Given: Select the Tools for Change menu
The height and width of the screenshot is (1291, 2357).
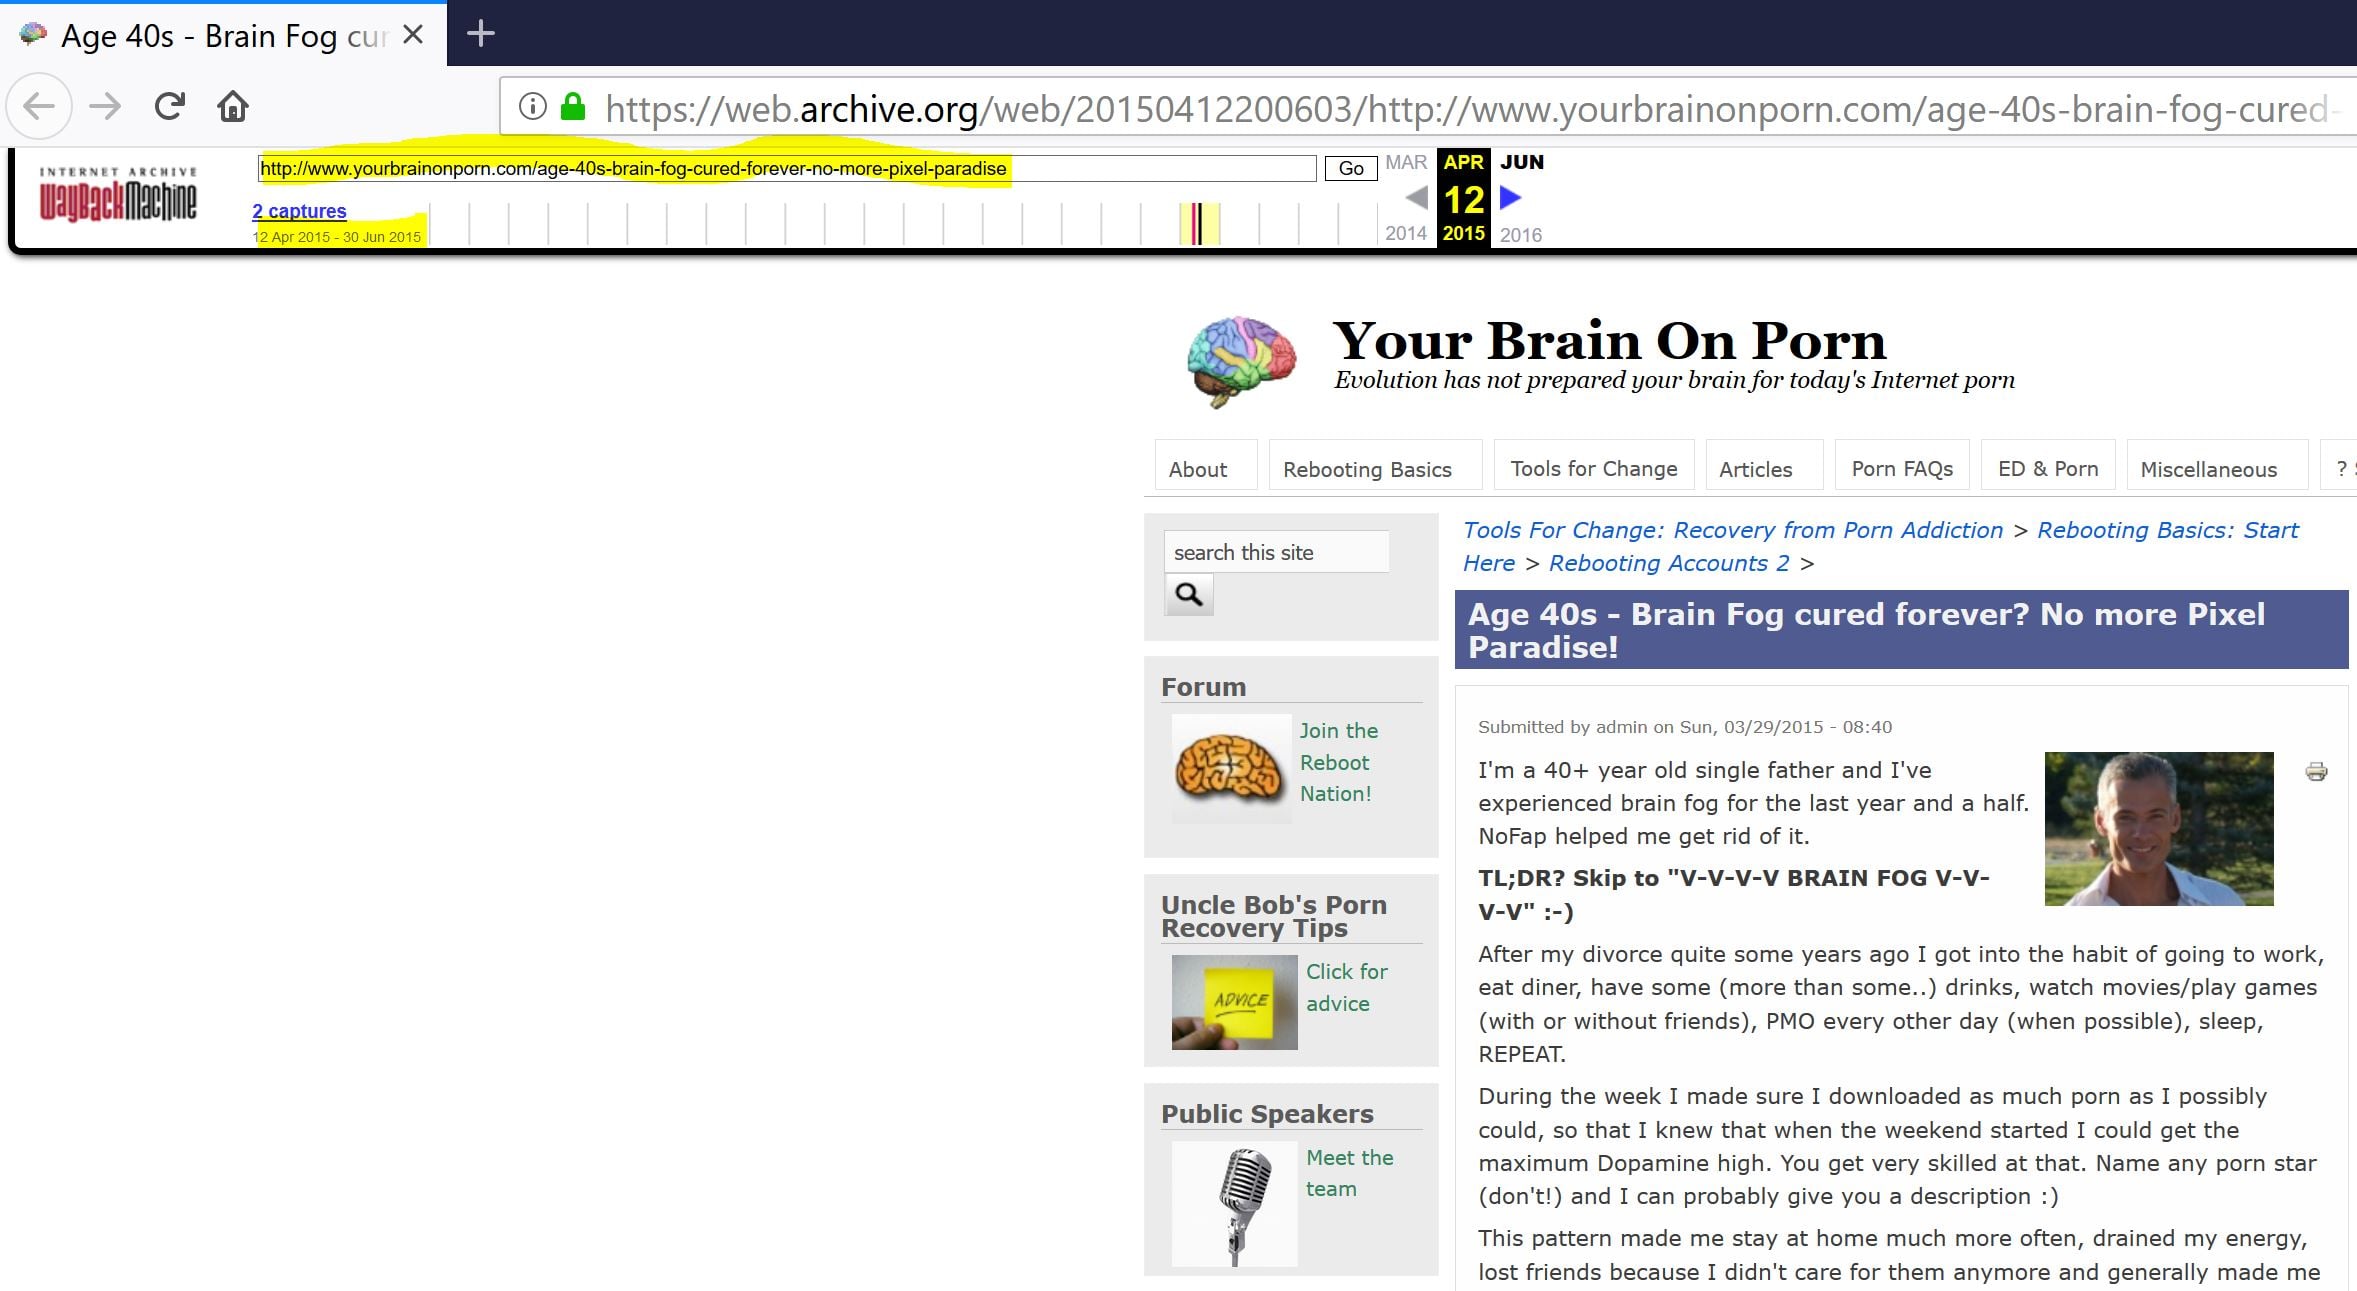Looking at the screenshot, I should [x=1594, y=469].
